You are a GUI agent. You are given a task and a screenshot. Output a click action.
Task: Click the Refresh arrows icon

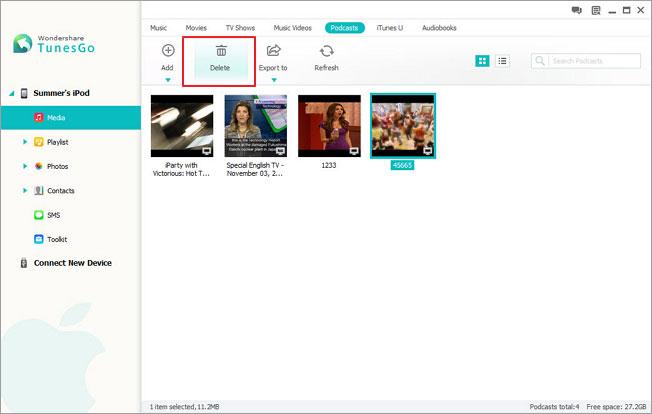326,51
